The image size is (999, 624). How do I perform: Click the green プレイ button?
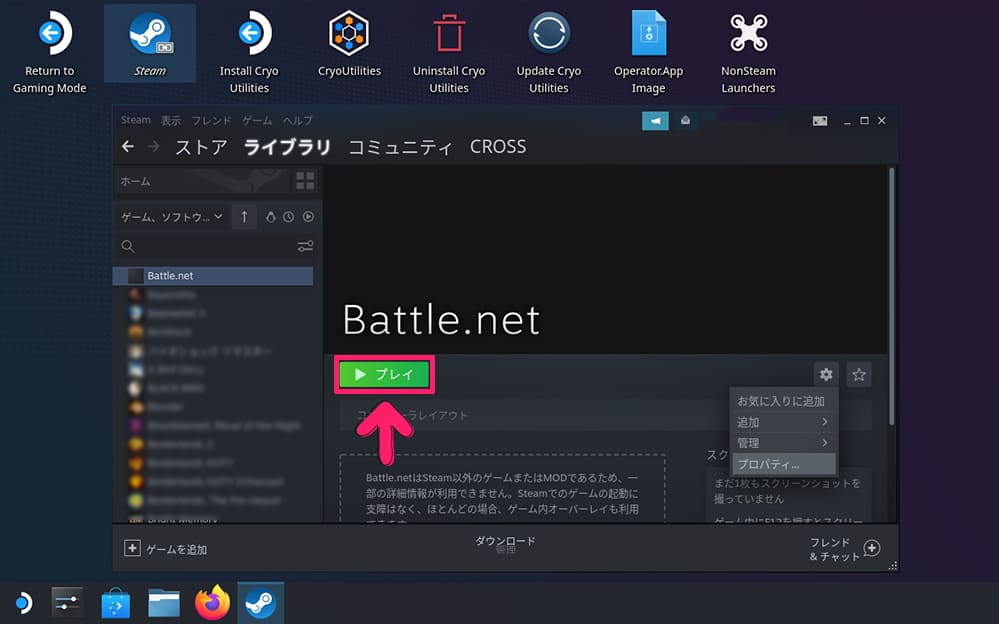click(385, 374)
